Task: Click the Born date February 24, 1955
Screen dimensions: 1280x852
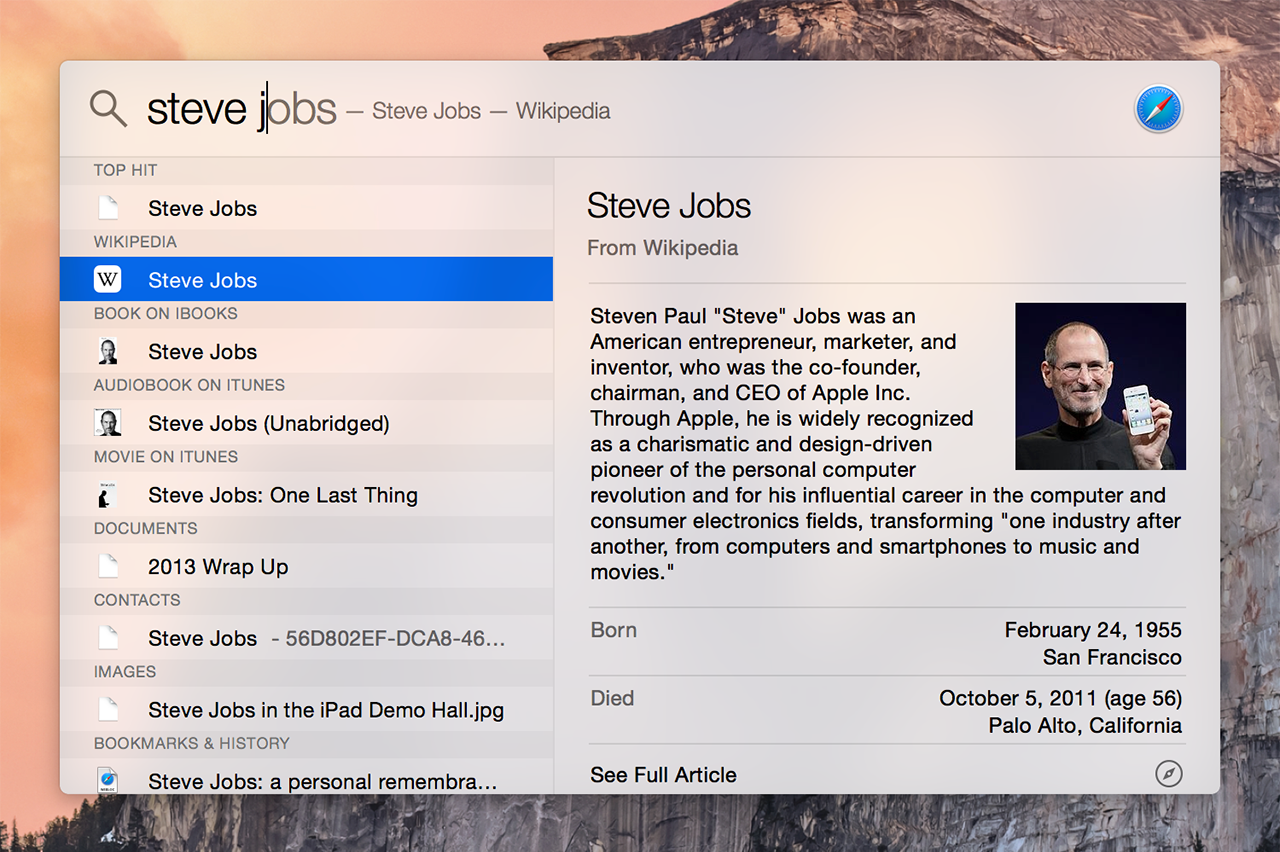Action: point(1093,630)
